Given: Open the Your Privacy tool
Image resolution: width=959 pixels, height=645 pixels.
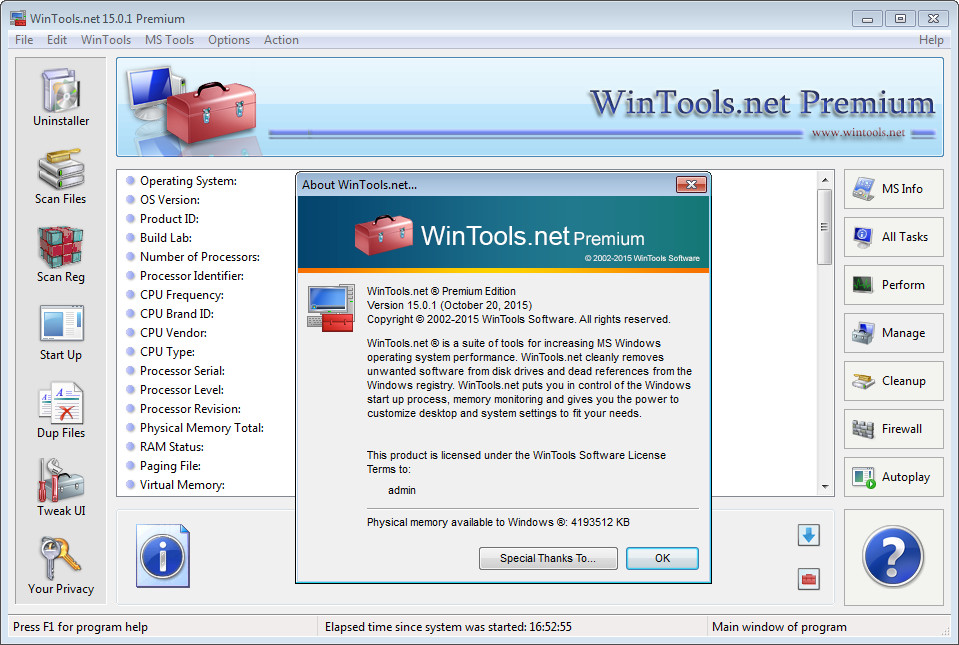Looking at the screenshot, I should tap(61, 566).
